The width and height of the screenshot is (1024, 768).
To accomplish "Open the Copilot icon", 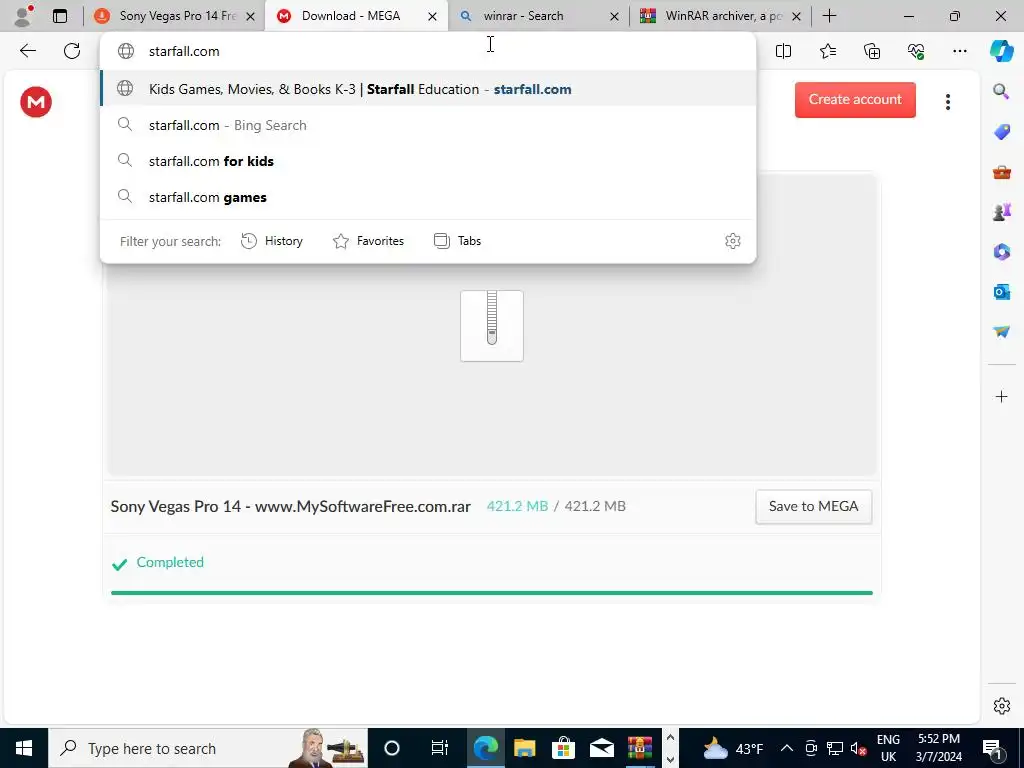I will coord(1001,51).
